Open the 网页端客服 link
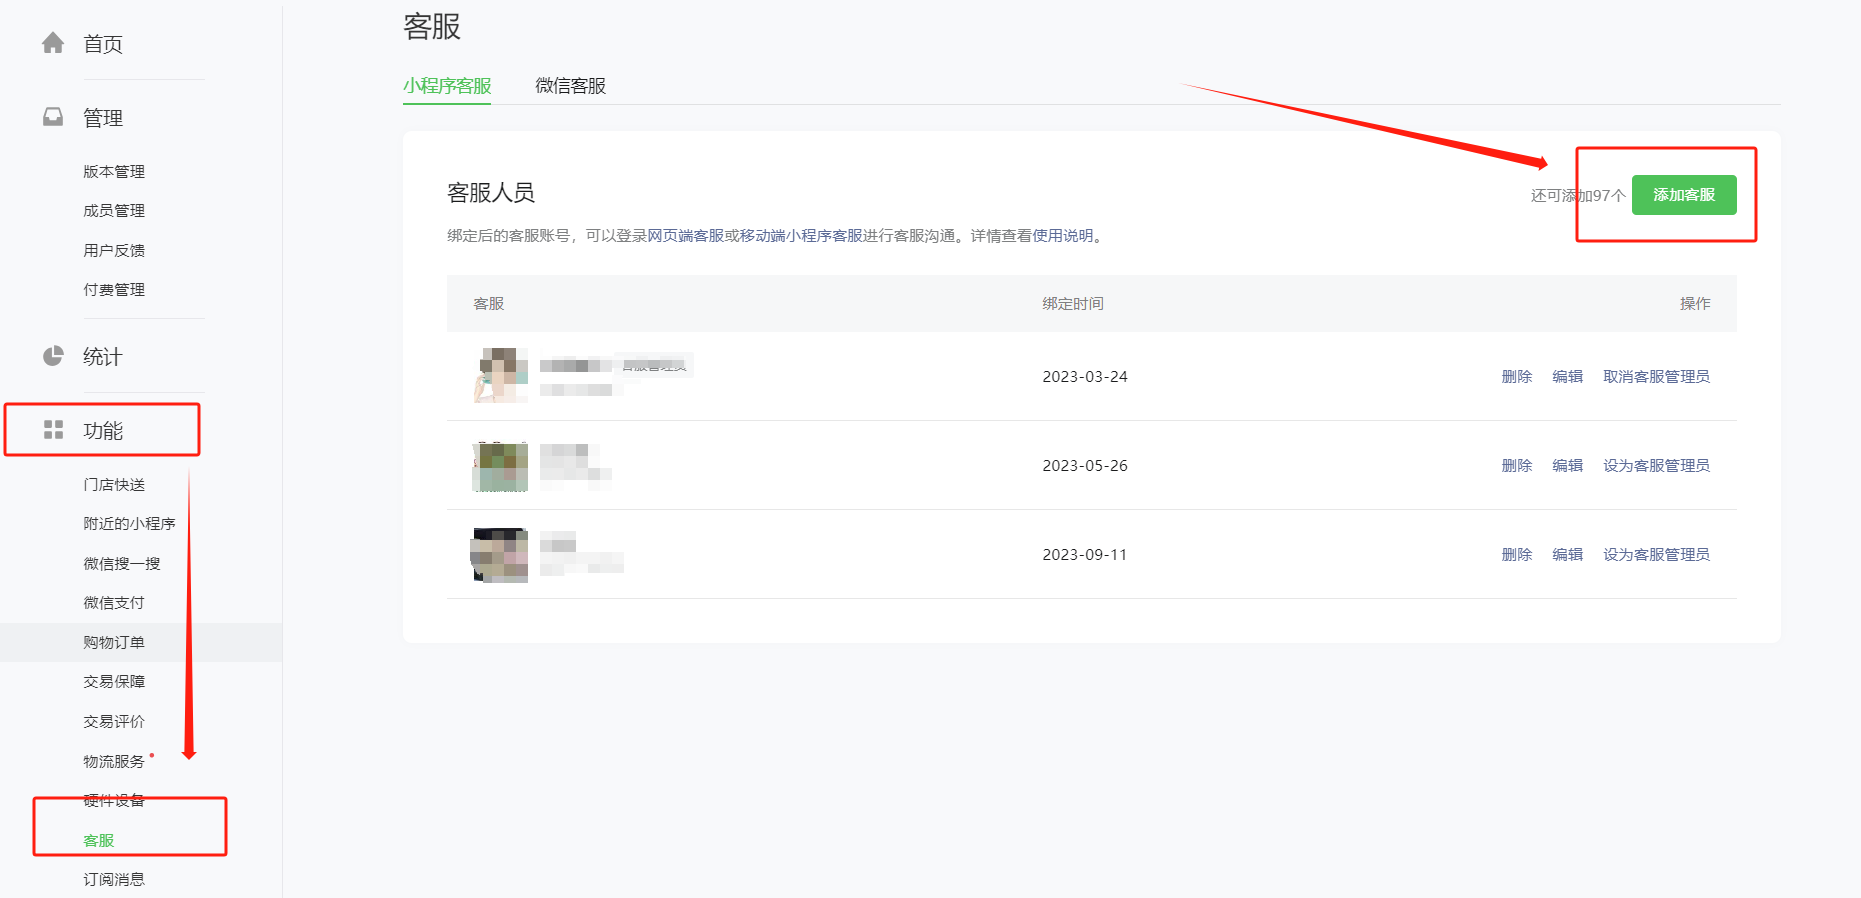 coord(685,236)
